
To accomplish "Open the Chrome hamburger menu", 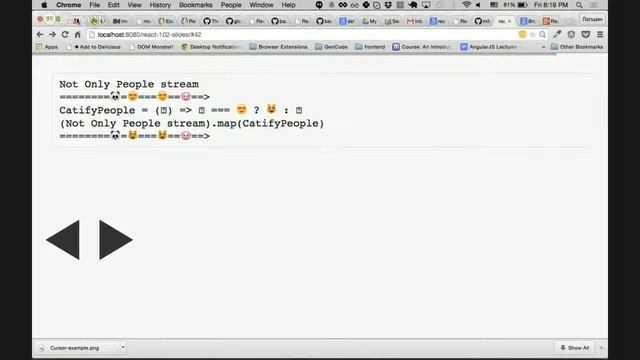I will [600, 35].
